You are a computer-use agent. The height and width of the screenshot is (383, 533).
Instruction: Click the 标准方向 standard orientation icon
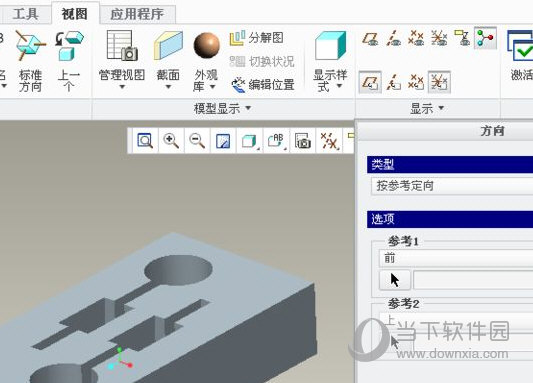click(x=30, y=45)
